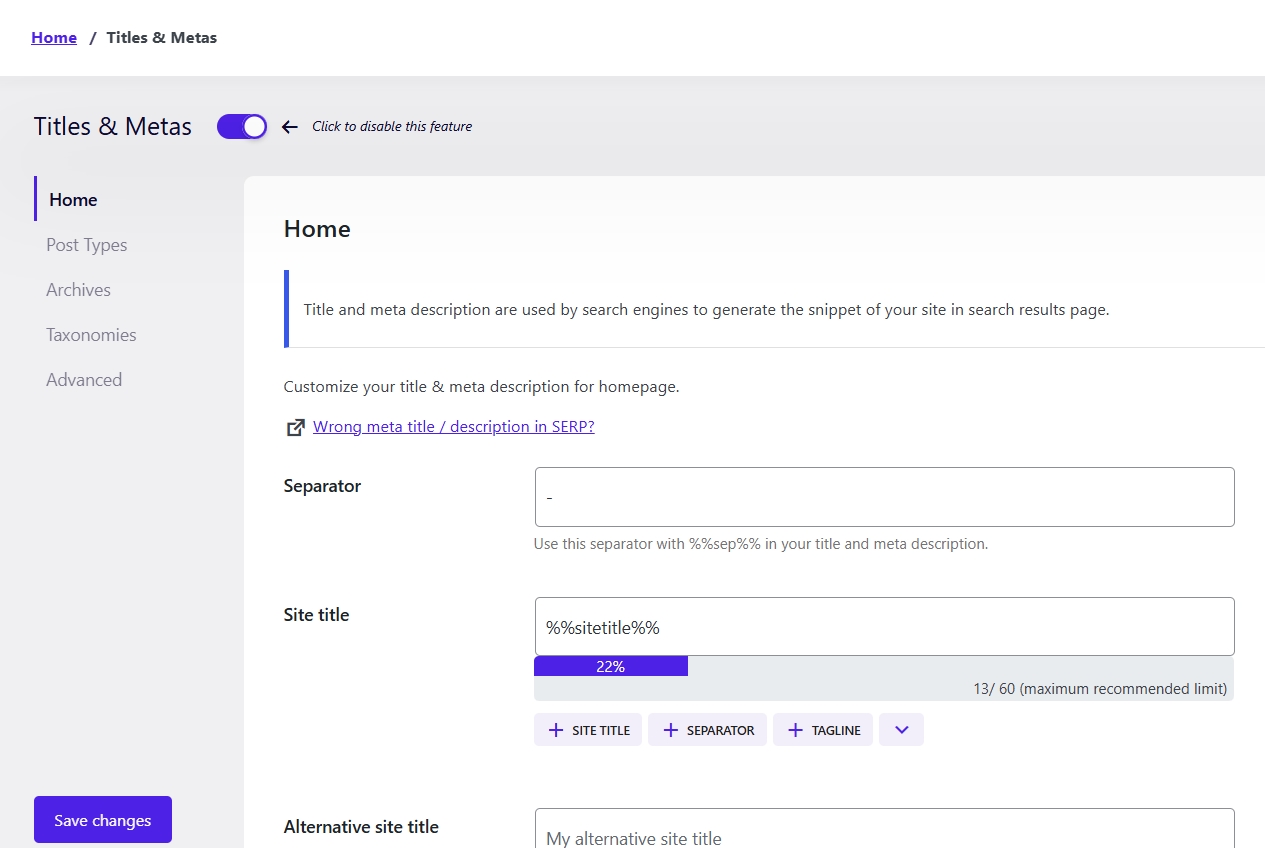This screenshot has width=1265, height=848.
Task: Click the plus icon on Tagline tag
Action: coord(795,730)
